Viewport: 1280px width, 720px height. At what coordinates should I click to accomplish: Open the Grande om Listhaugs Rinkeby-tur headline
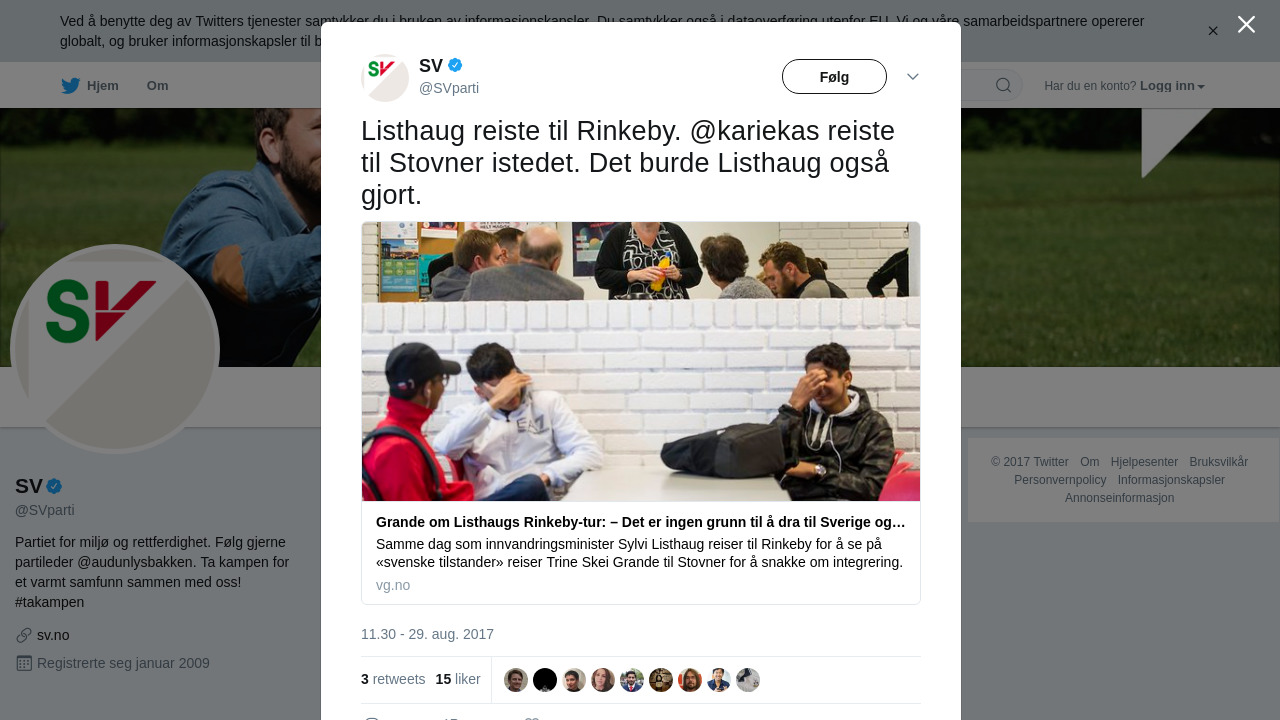tap(641, 522)
